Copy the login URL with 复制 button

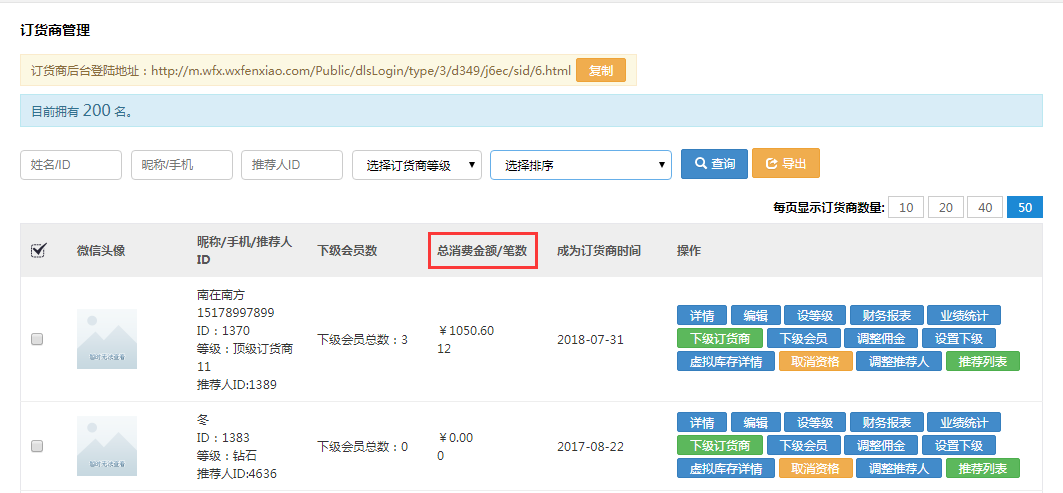coord(601,70)
